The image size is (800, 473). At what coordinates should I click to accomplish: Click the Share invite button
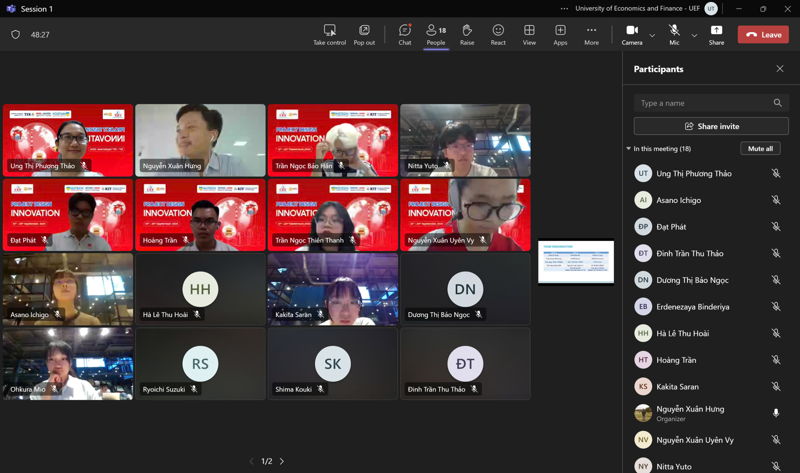711,126
